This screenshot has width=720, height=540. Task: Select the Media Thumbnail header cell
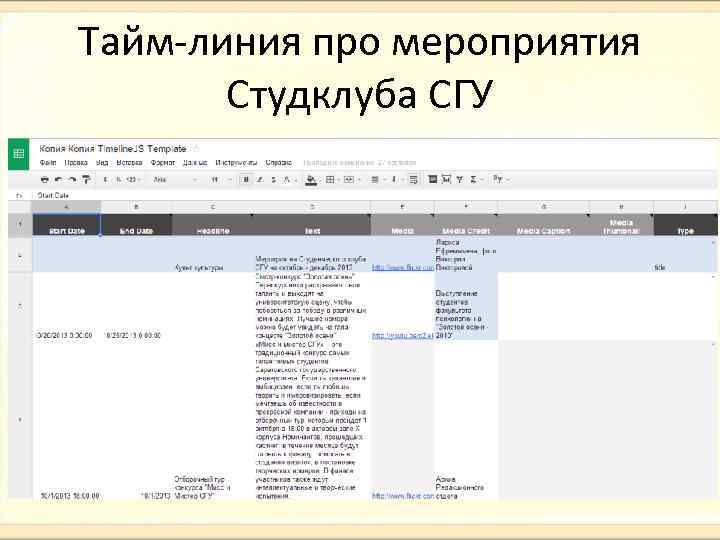coord(621,225)
